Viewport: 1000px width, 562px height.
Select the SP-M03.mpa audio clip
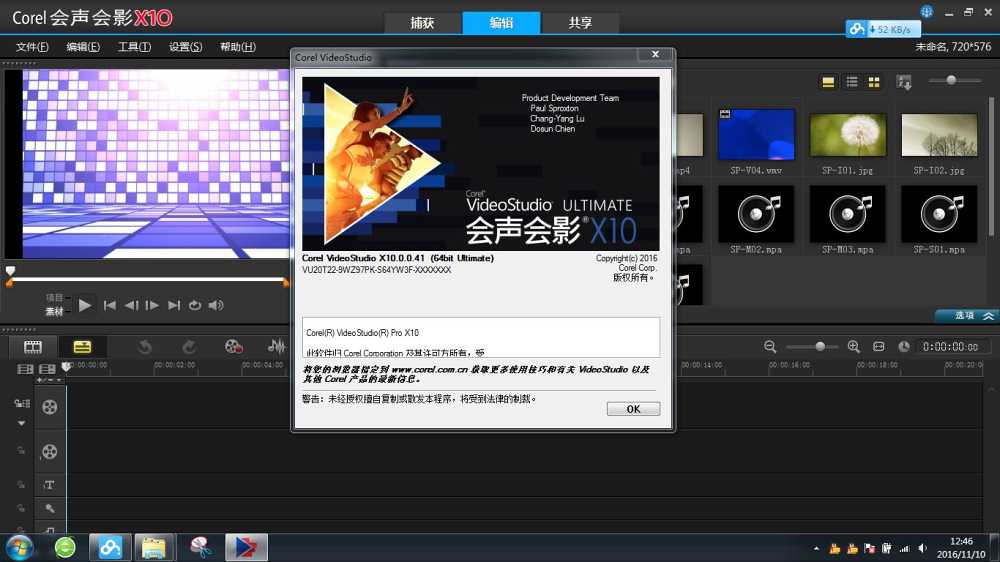848,214
